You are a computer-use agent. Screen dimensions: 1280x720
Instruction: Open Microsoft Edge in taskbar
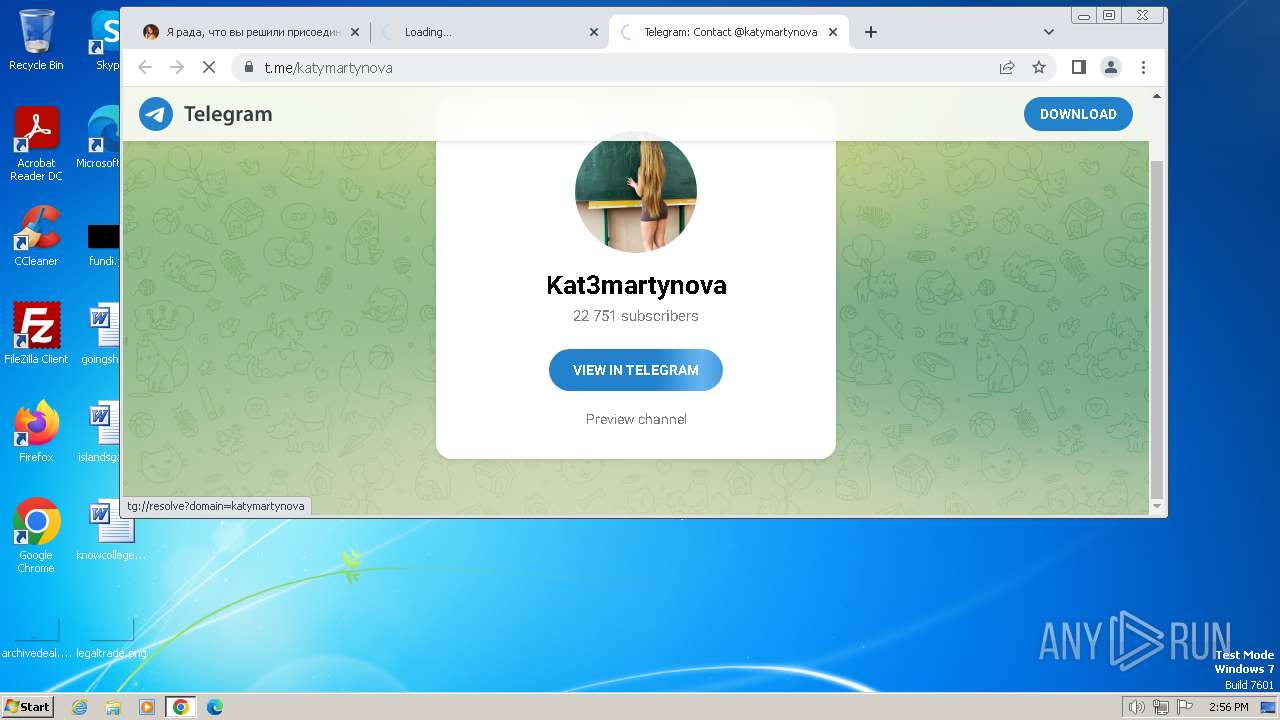tap(215, 707)
